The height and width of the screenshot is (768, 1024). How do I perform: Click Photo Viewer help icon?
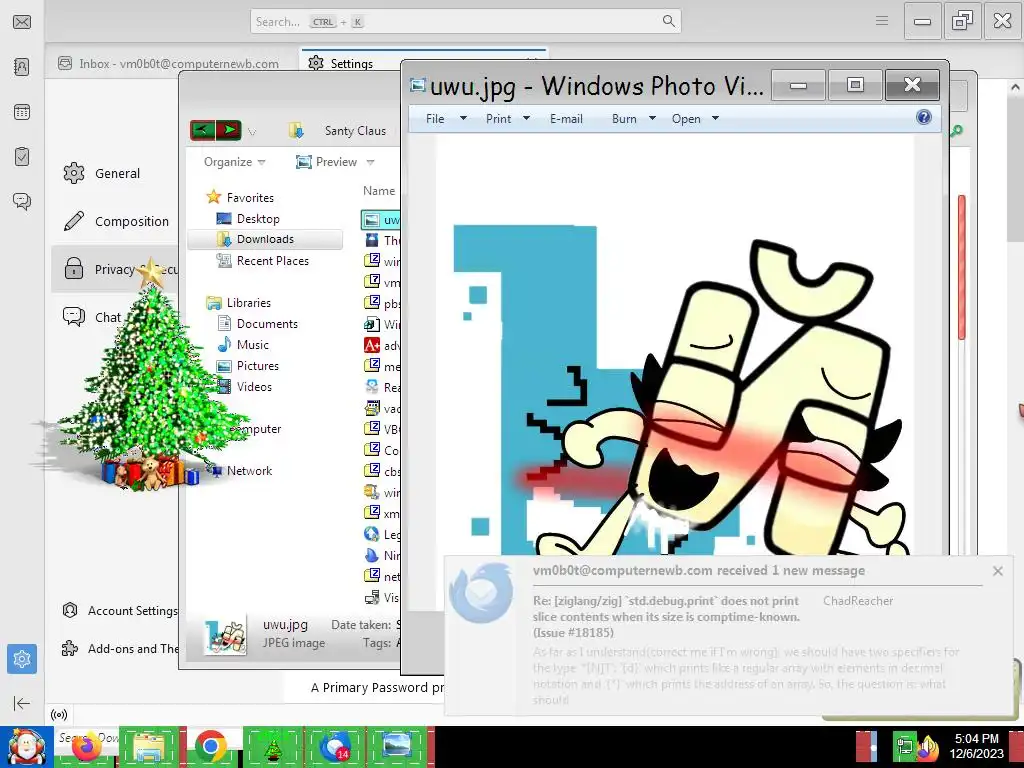[x=924, y=118]
